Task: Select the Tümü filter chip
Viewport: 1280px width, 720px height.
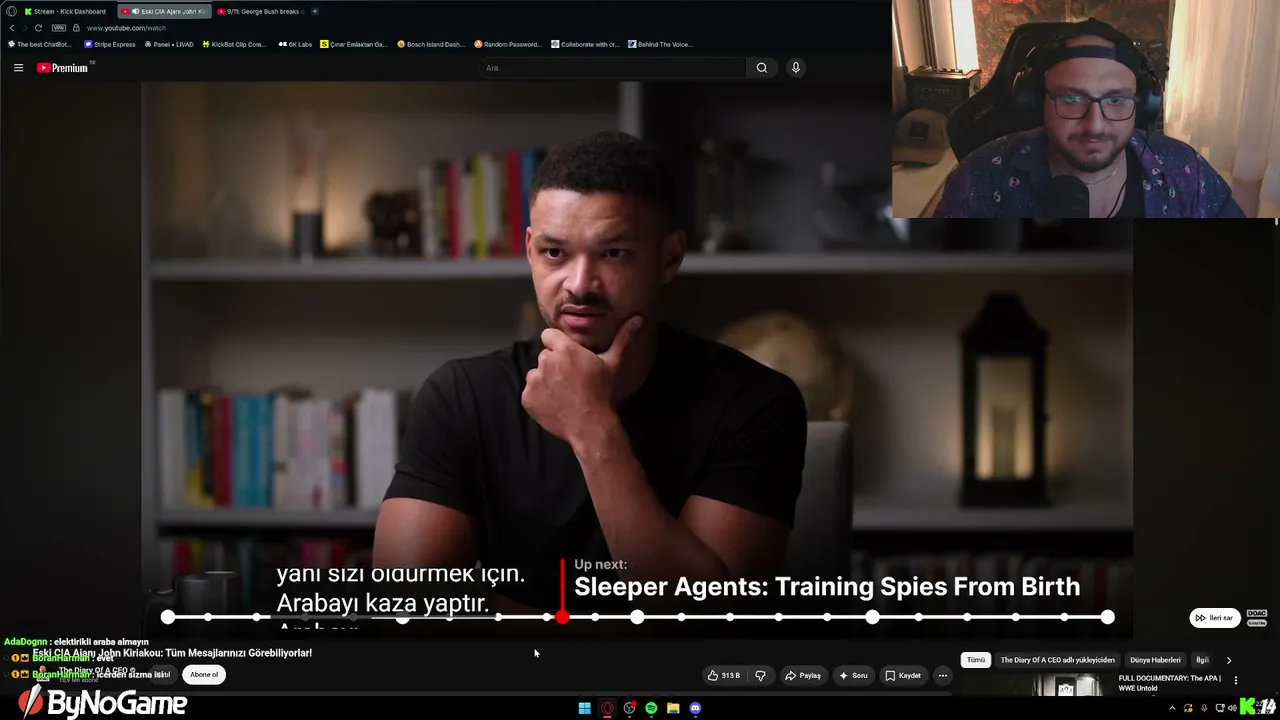Action: click(976, 660)
